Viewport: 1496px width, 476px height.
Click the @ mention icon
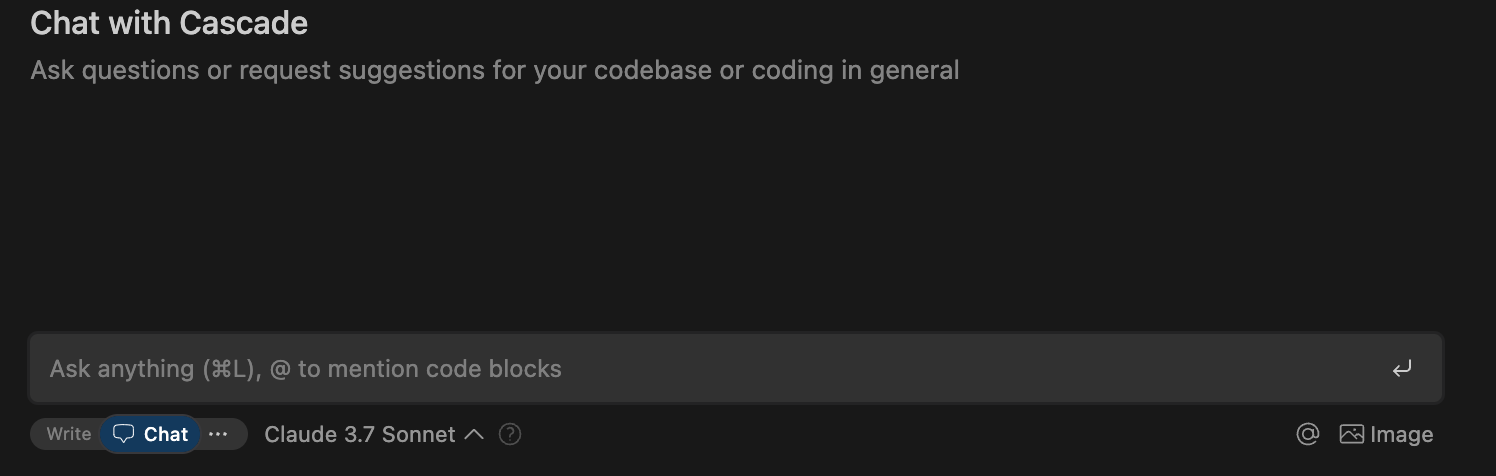tap(1307, 434)
